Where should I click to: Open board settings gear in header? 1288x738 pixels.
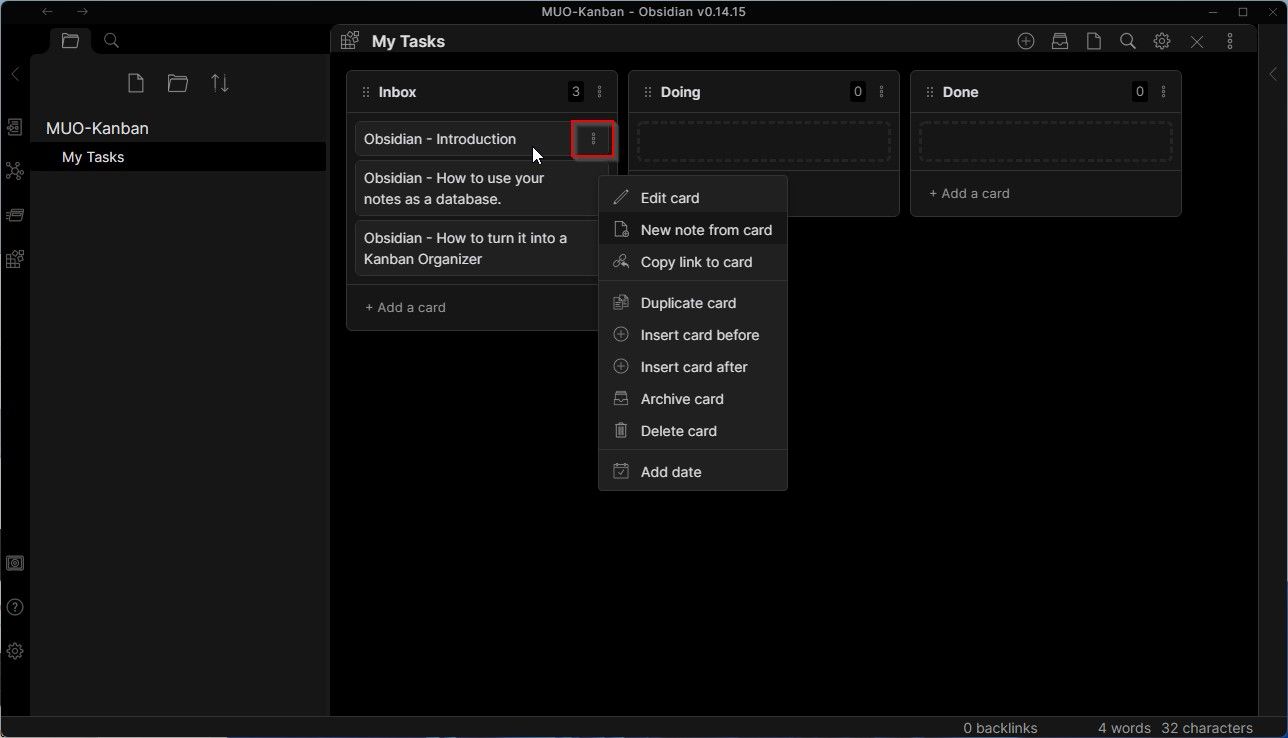[x=1162, y=41]
